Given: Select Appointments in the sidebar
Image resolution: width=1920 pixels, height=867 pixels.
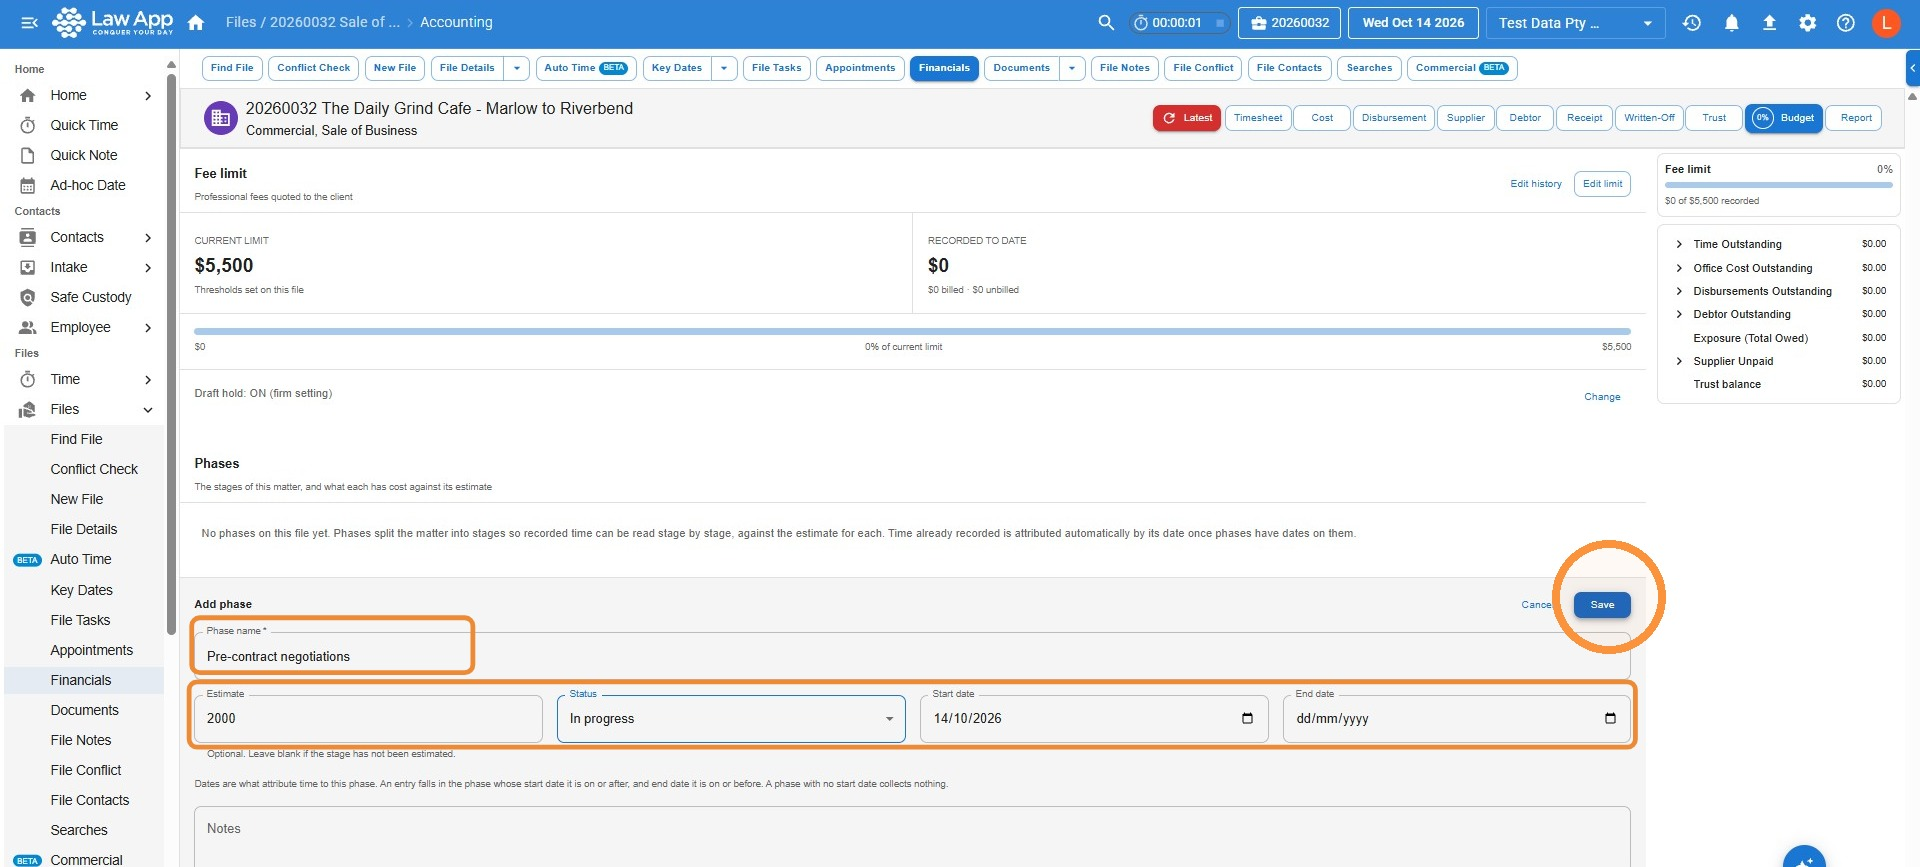Looking at the screenshot, I should [92, 650].
